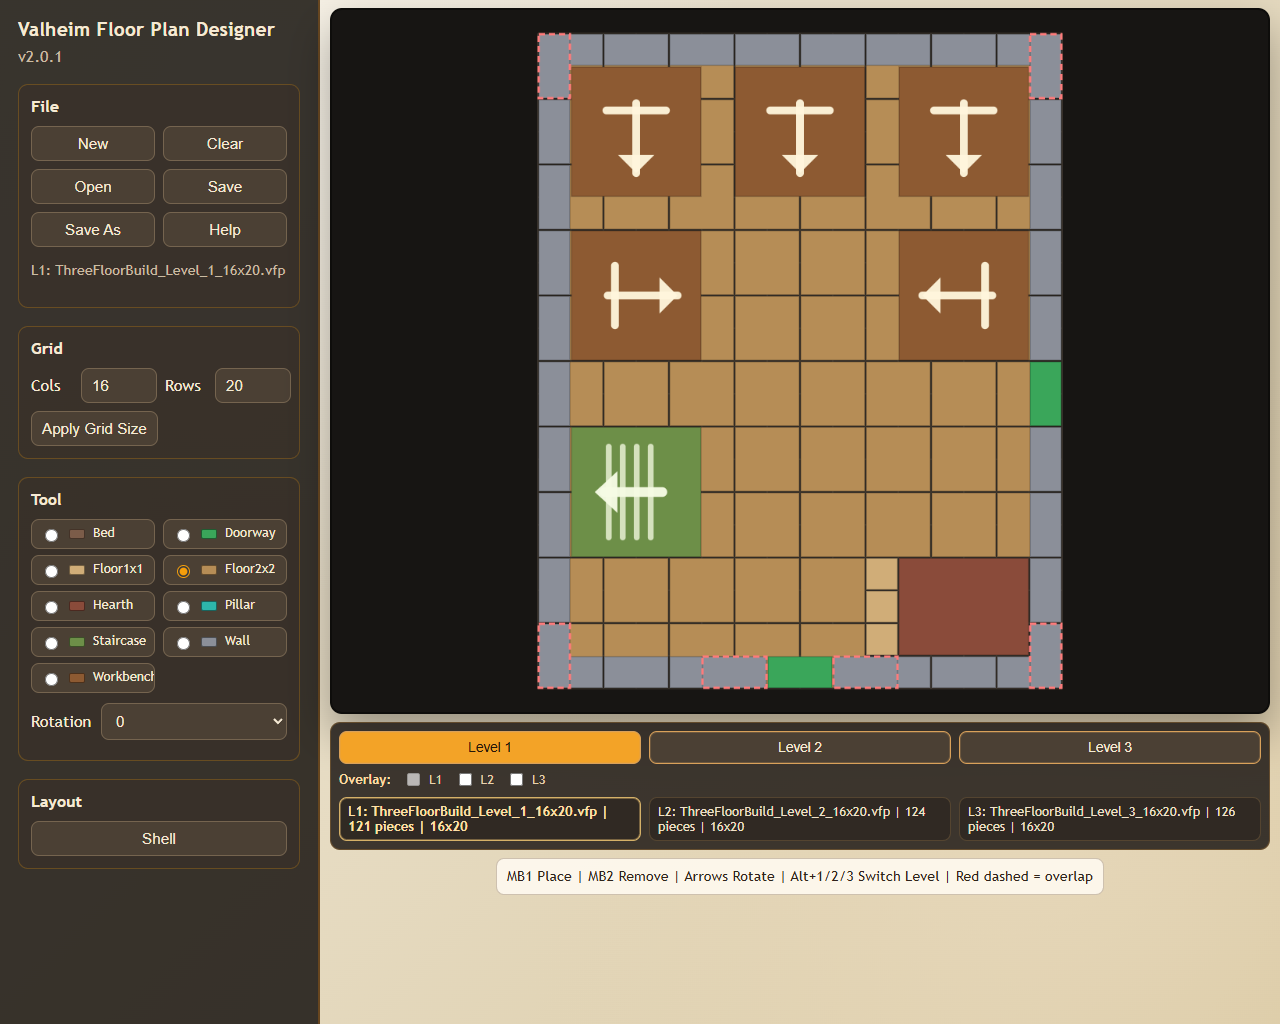Viewport: 1280px width, 1024px height.
Task: Select the Bed tool radio button
Action: [51, 535]
